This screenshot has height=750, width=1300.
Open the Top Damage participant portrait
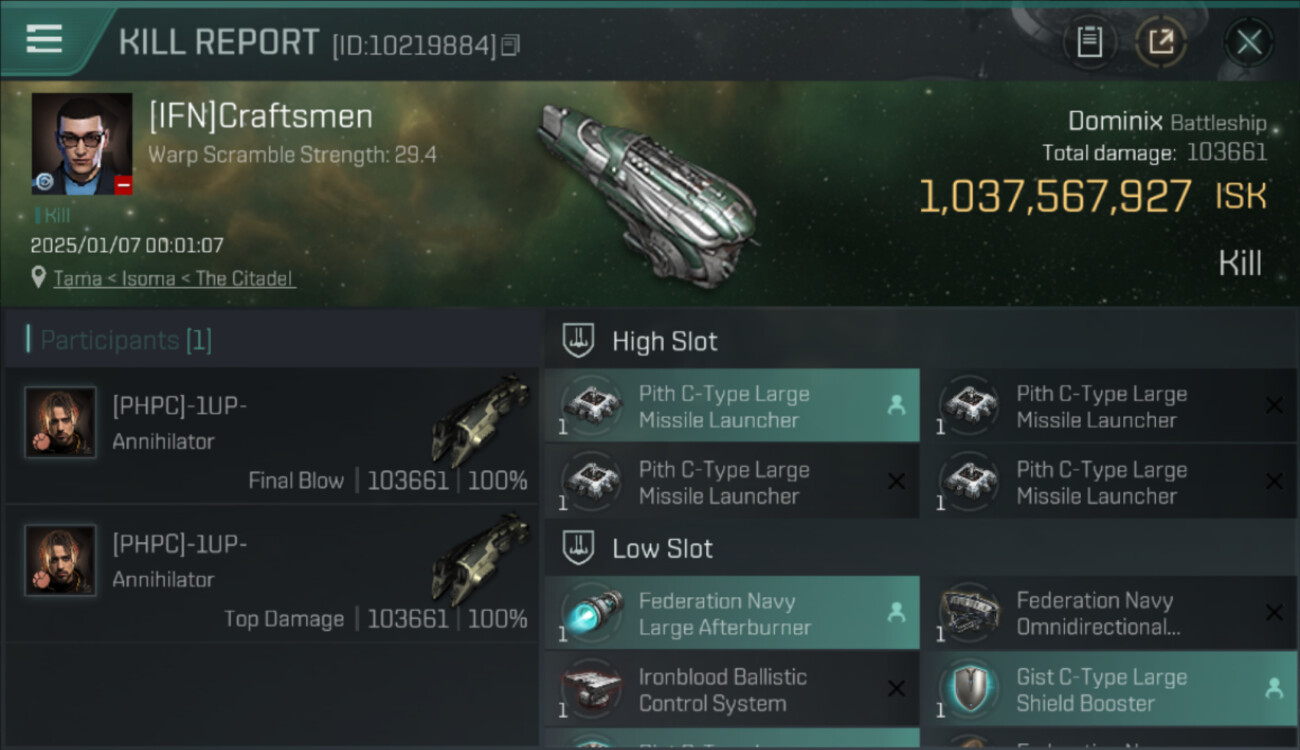[60, 560]
